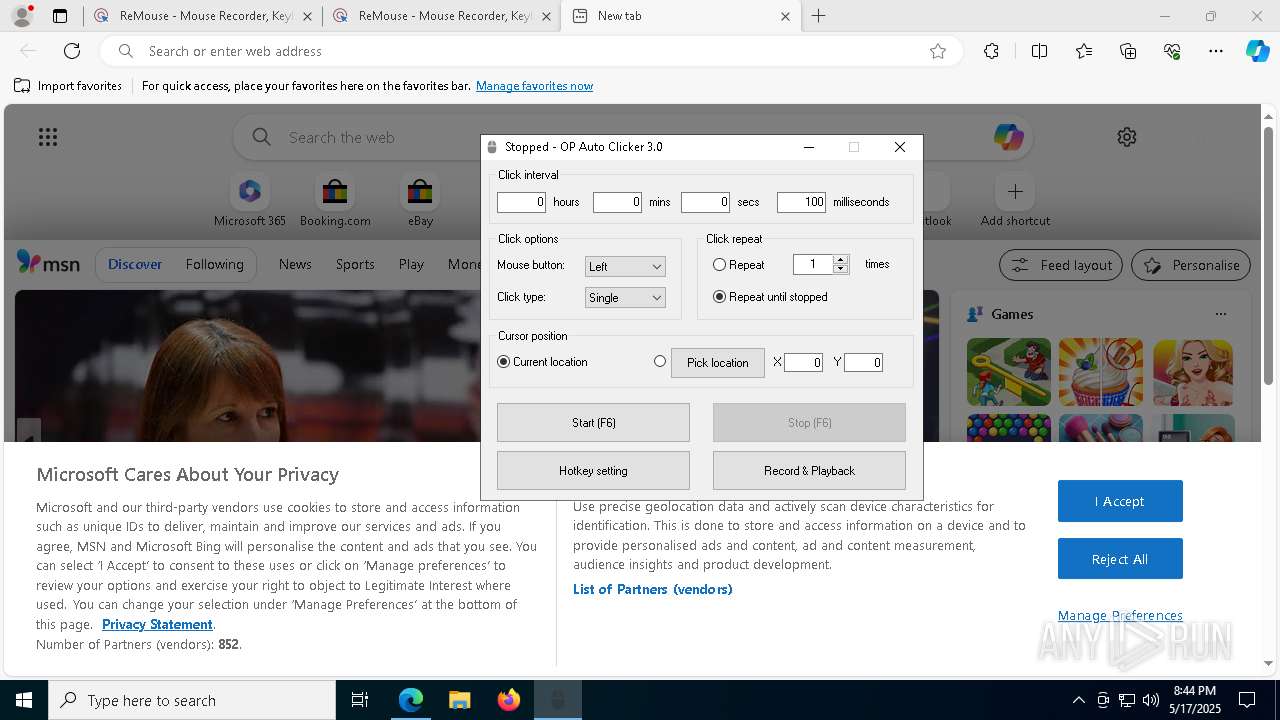The height and width of the screenshot is (720, 1280).
Task: Open Windows Start menu
Action: 24,700
